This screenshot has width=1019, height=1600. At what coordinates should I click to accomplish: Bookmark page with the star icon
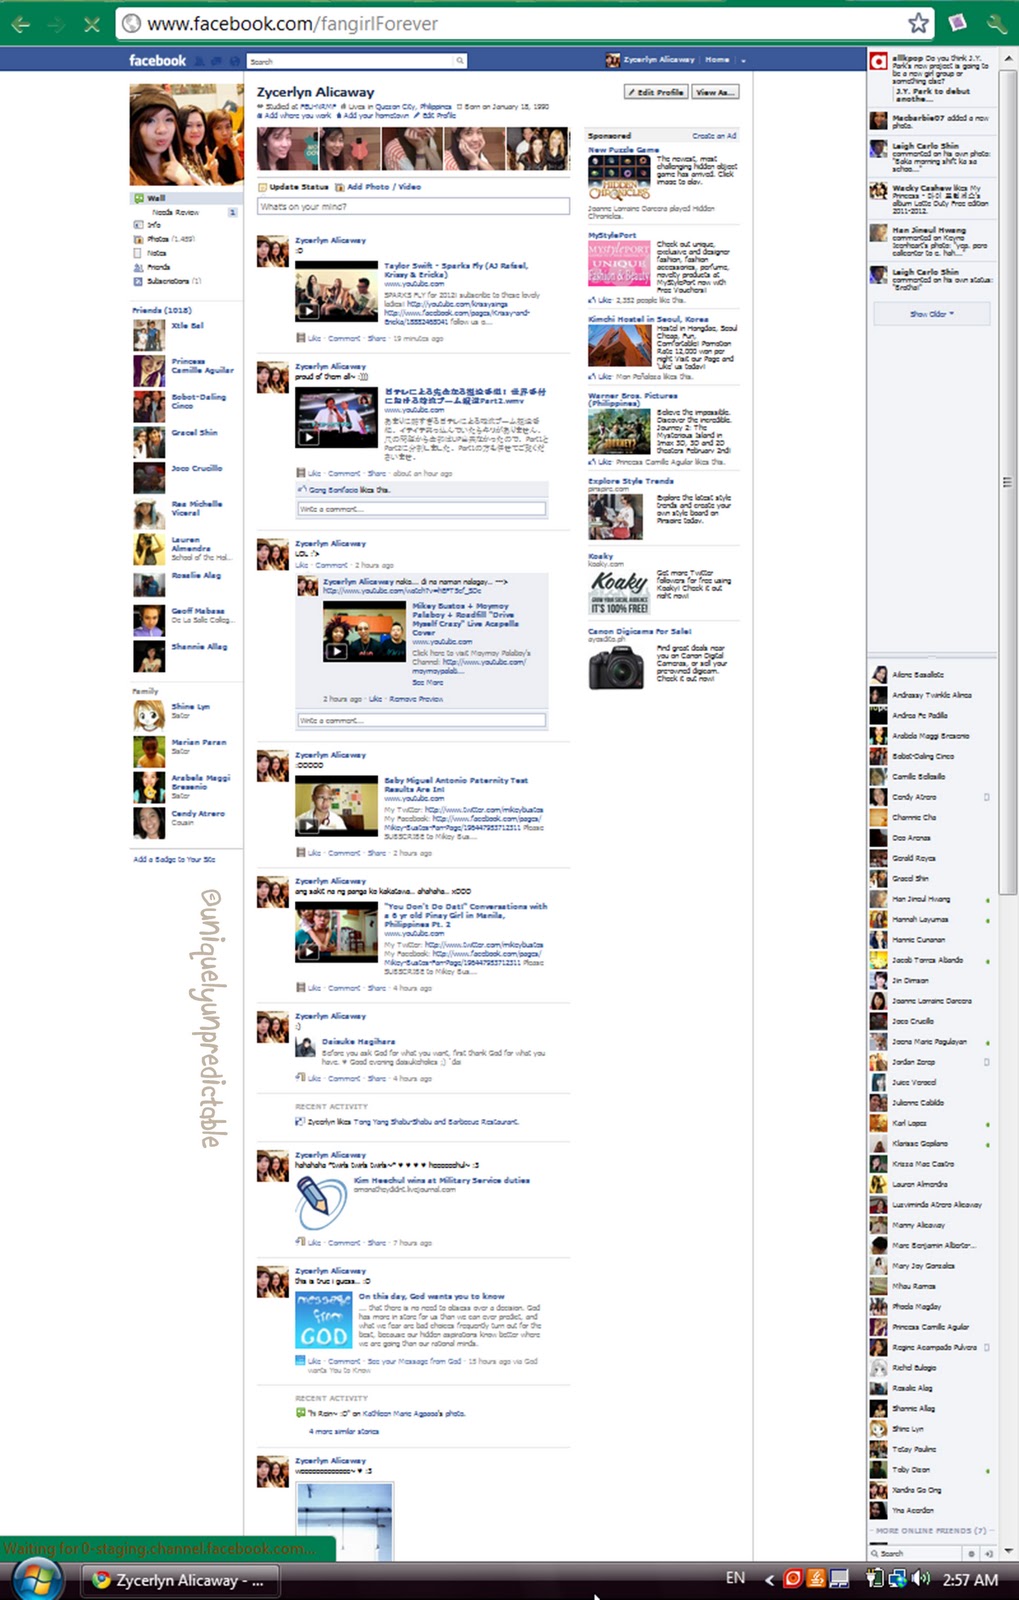pyautogui.click(x=918, y=23)
